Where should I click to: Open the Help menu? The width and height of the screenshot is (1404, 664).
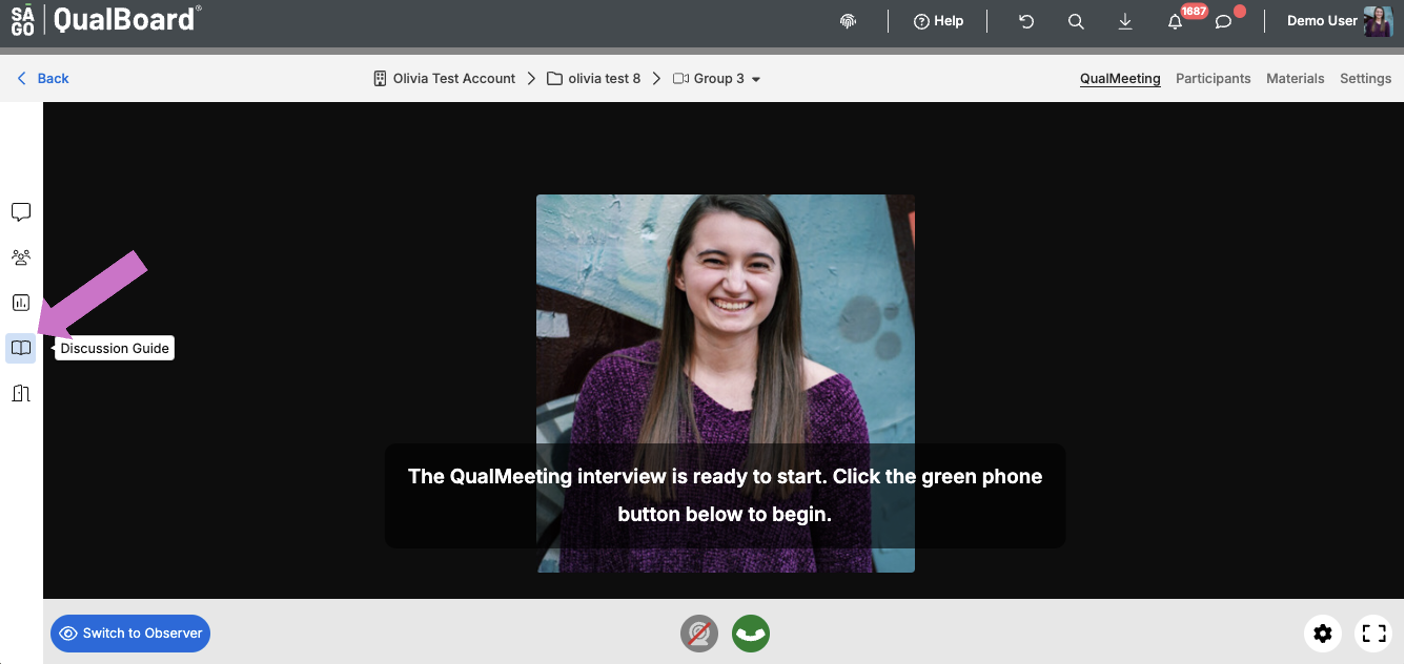click(x=938, y=21)
